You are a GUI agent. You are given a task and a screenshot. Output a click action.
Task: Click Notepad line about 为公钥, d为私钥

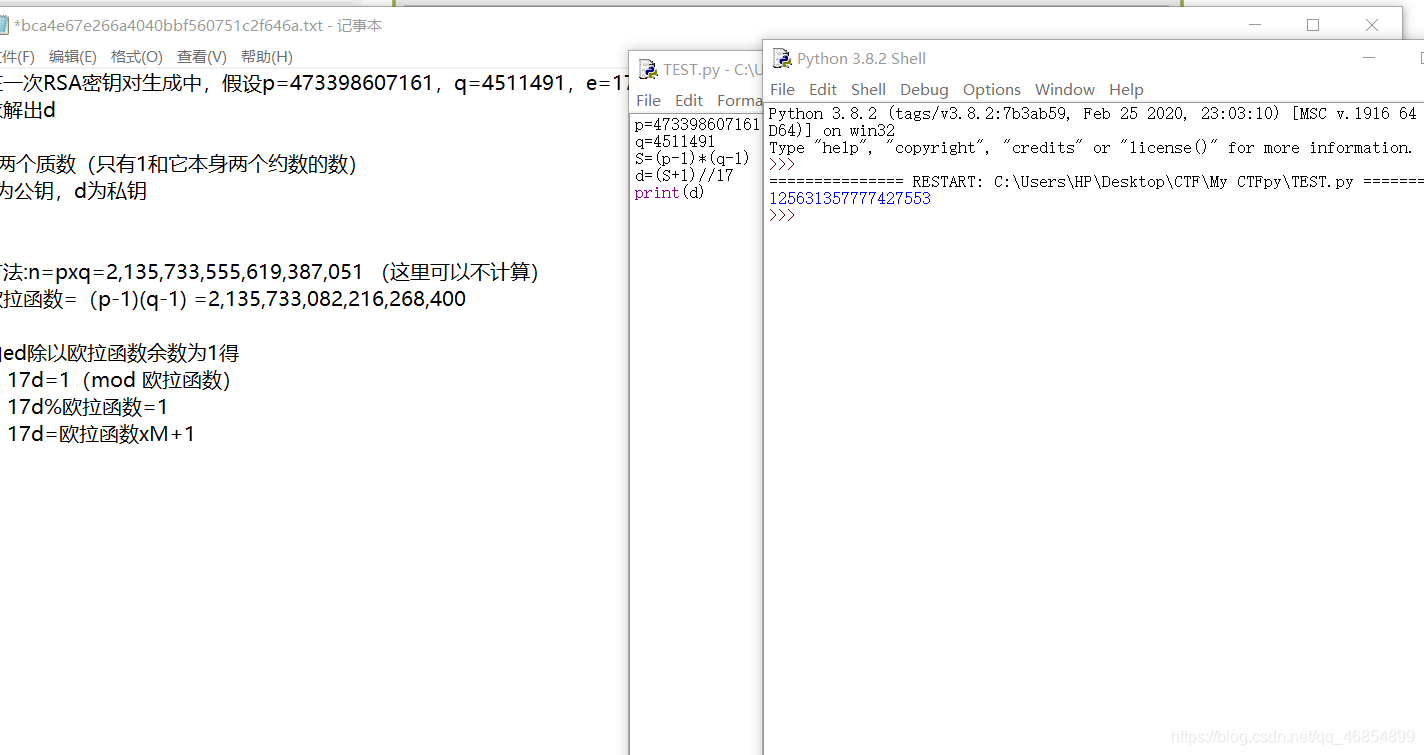point(74,191)
